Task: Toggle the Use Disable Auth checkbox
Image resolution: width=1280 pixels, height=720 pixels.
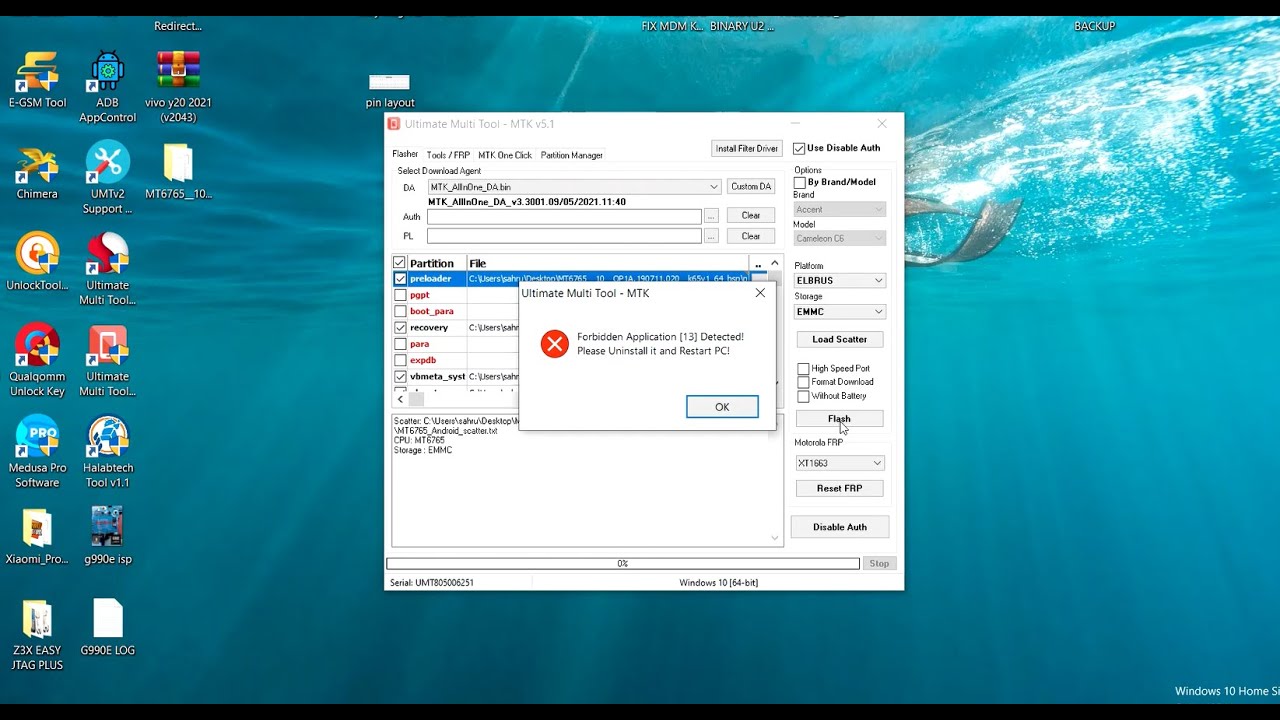Action: (x=799, y=148)
